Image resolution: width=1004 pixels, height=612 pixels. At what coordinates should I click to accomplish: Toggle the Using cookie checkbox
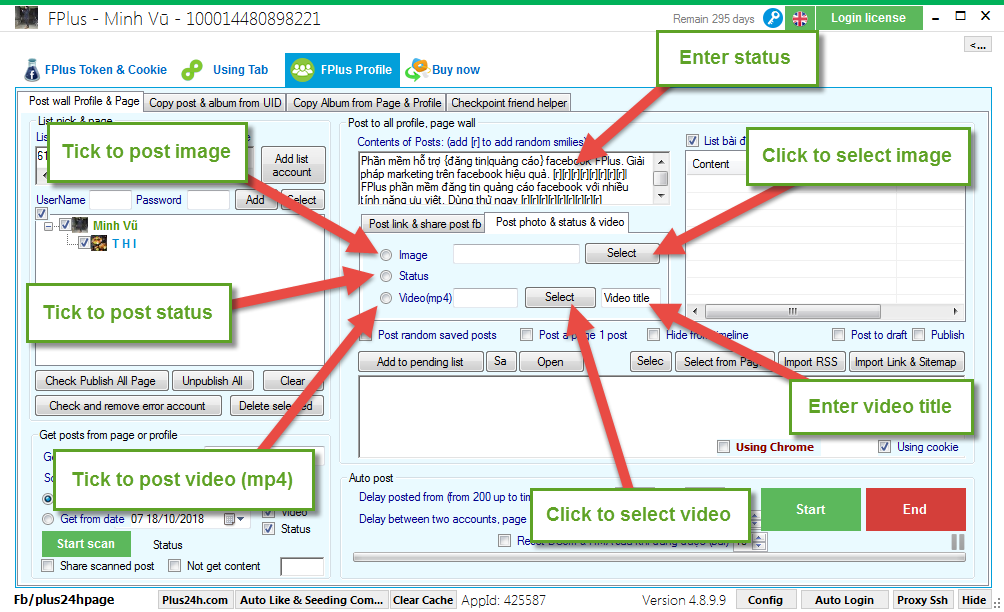pos(884,447)
